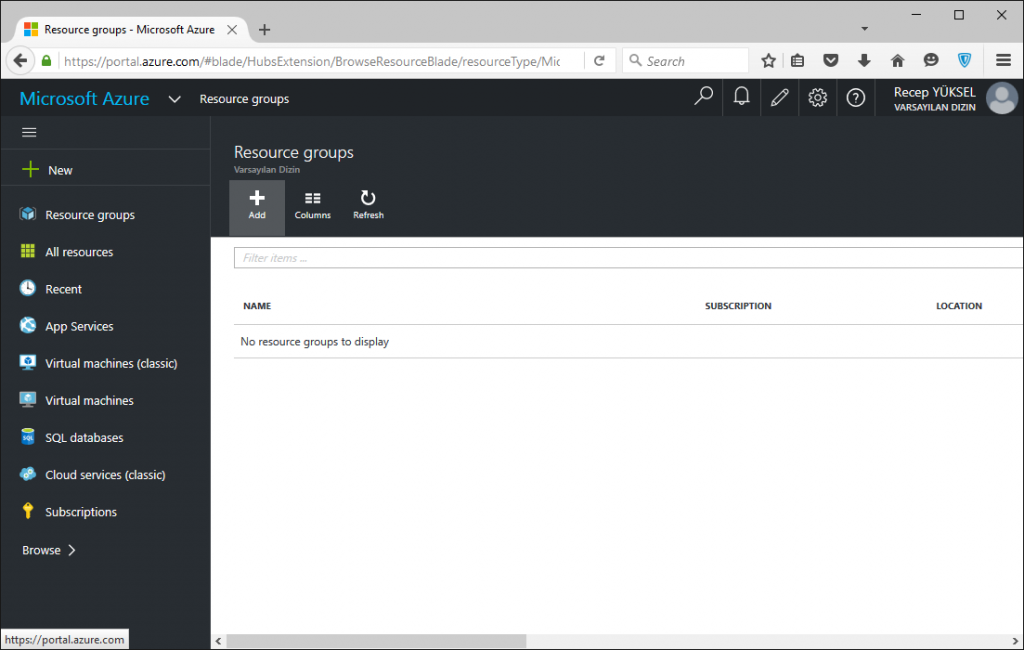The height and width of the screenshot is (650, 1024).
Task: Open the Firefox hamburger menu
Action: 1003,61
